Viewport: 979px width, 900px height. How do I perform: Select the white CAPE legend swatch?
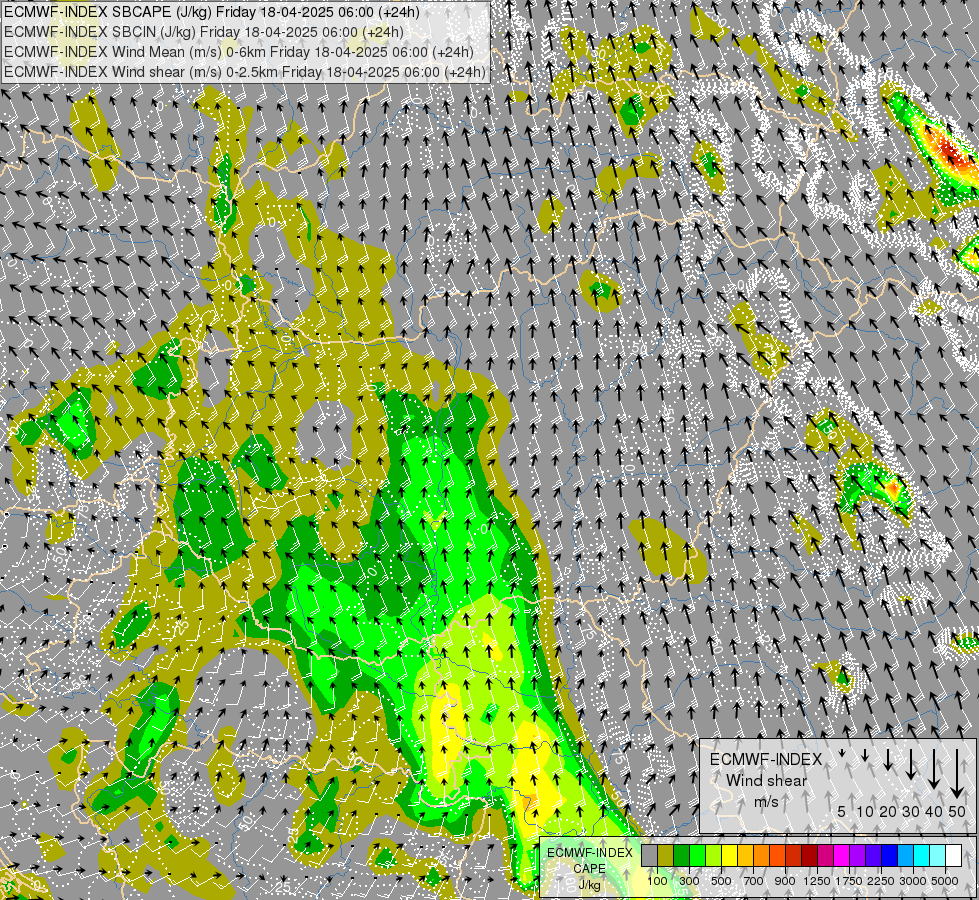(954, 856)
